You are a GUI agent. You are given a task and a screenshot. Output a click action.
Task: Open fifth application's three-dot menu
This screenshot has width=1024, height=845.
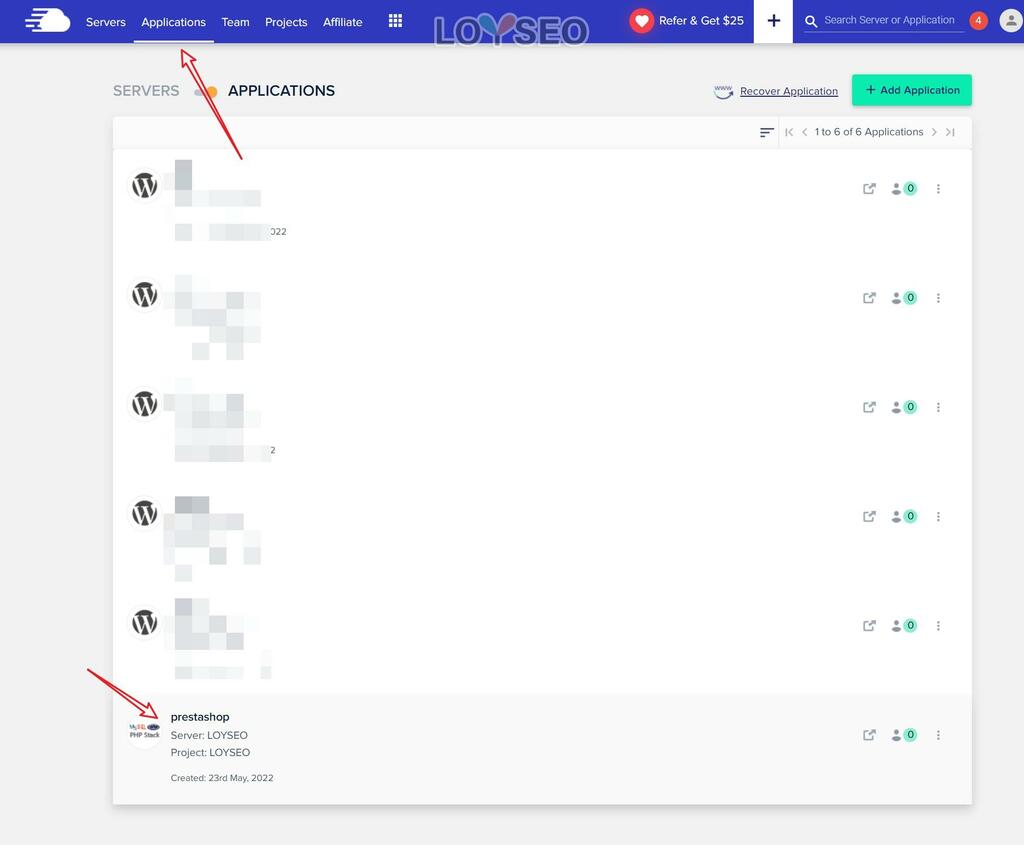coord(938,626)
